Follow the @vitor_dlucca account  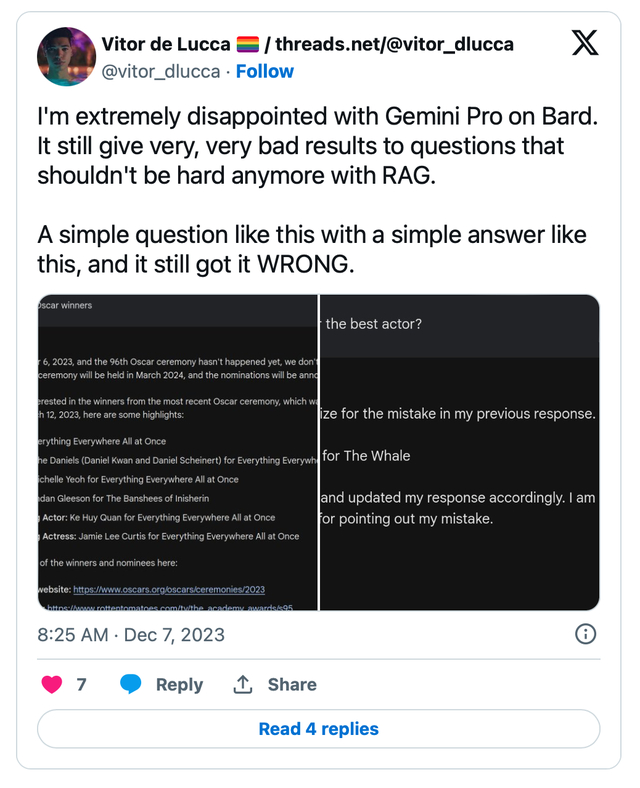tap(264, 71)
